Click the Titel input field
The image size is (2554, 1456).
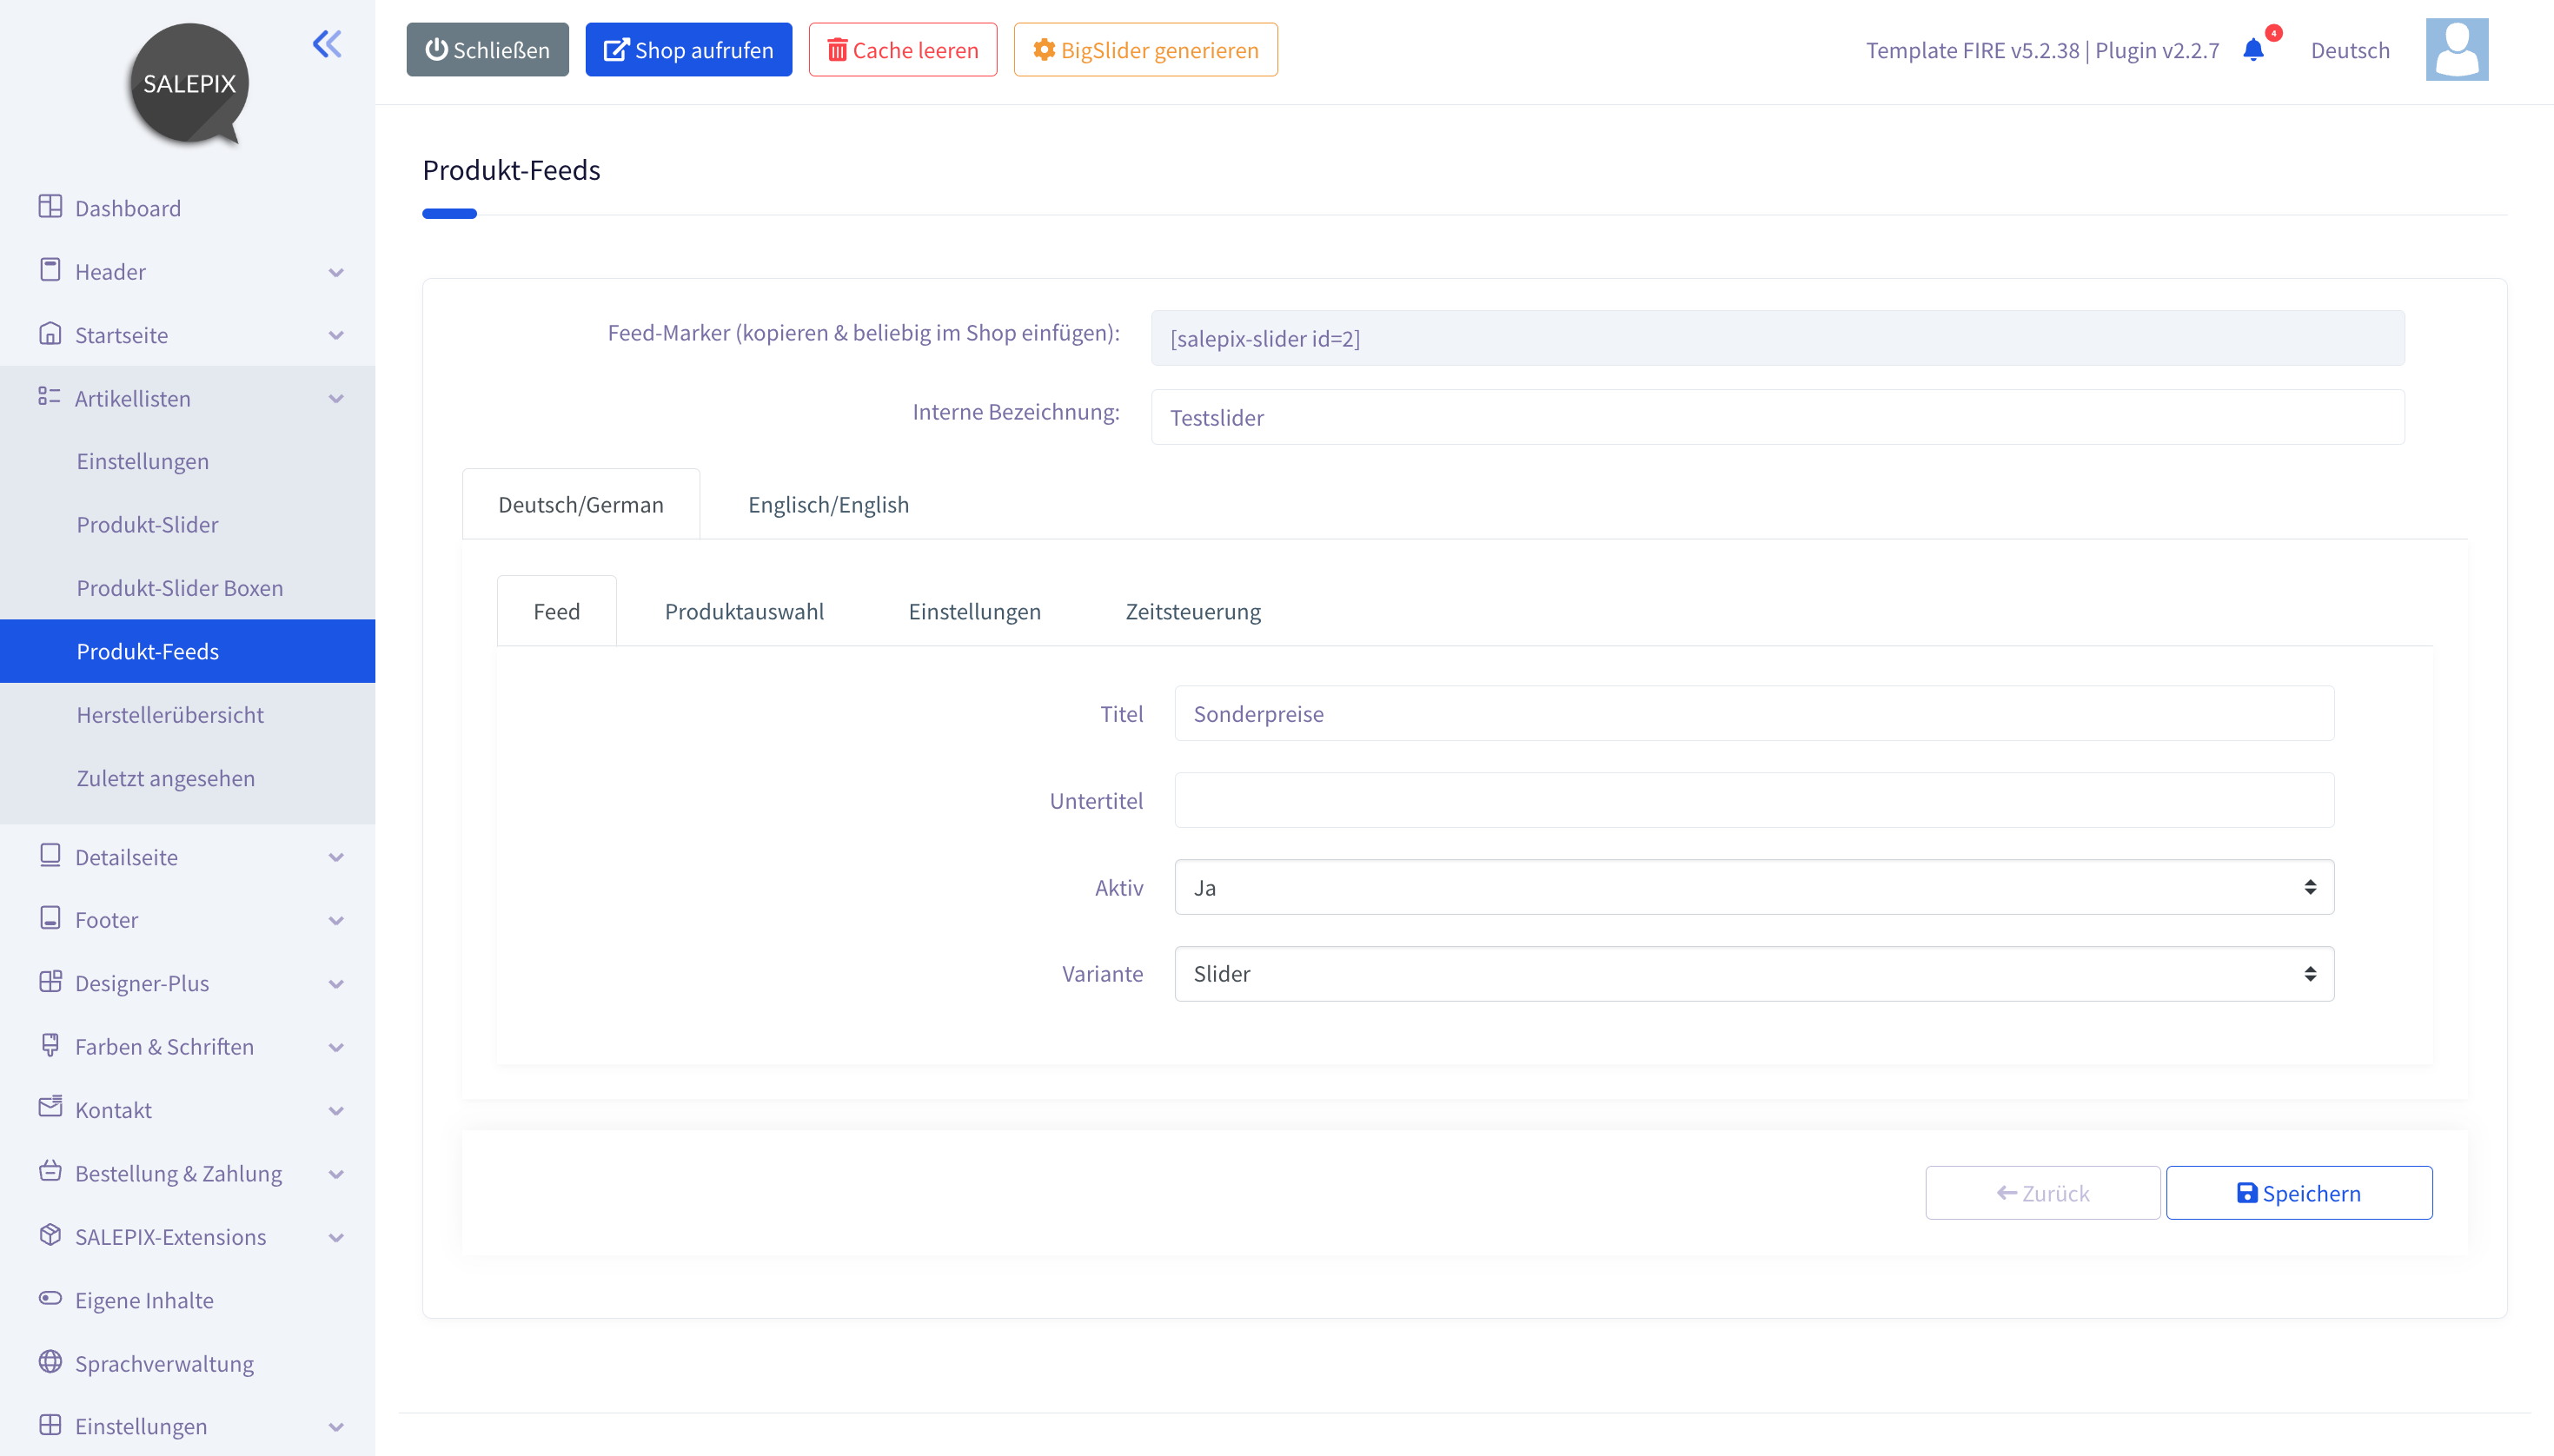1754,713
